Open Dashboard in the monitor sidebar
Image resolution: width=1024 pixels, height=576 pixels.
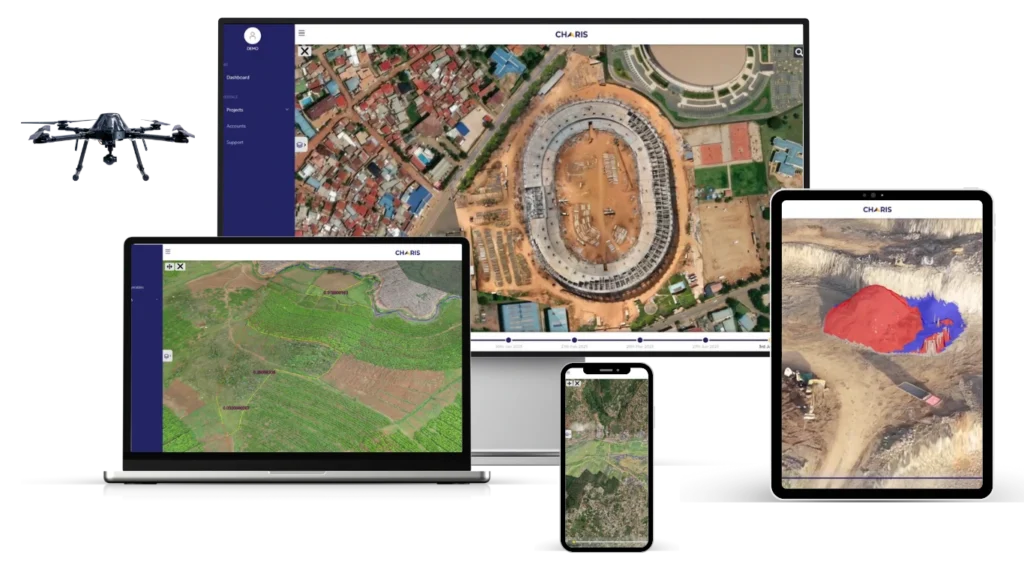click(238, 77)
